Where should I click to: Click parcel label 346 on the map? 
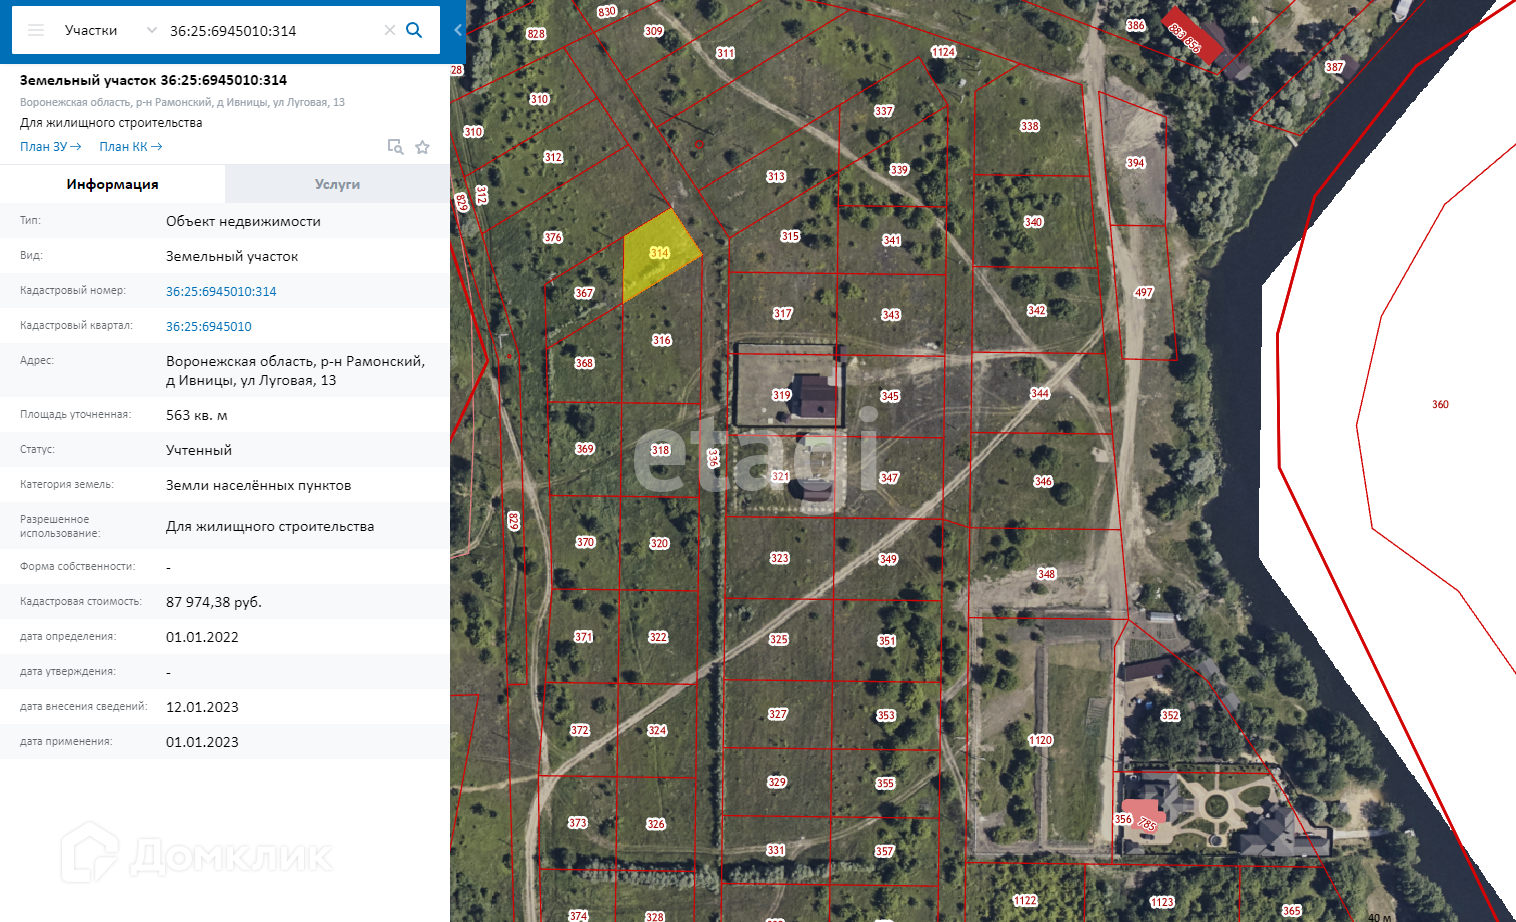(1043, 482)
